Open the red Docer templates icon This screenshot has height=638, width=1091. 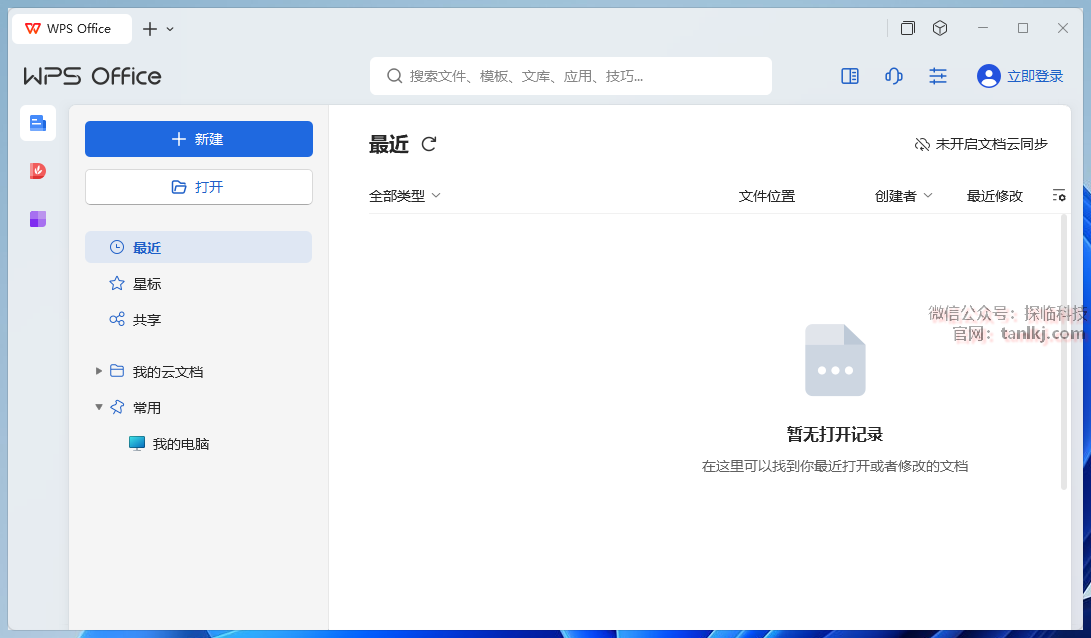coord(38,171)
